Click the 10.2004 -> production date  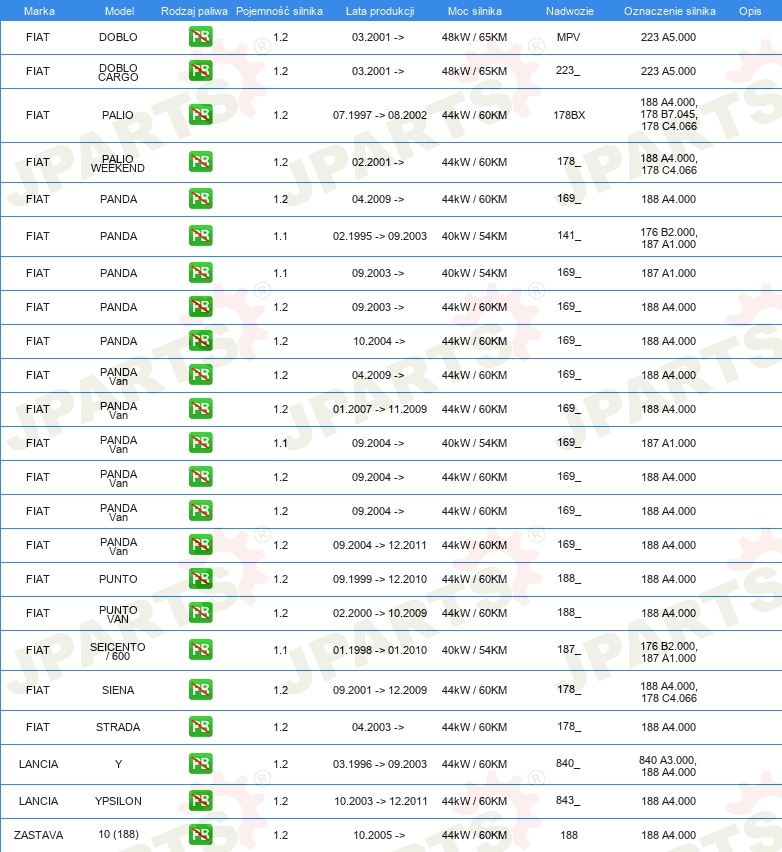pos(379,341)
